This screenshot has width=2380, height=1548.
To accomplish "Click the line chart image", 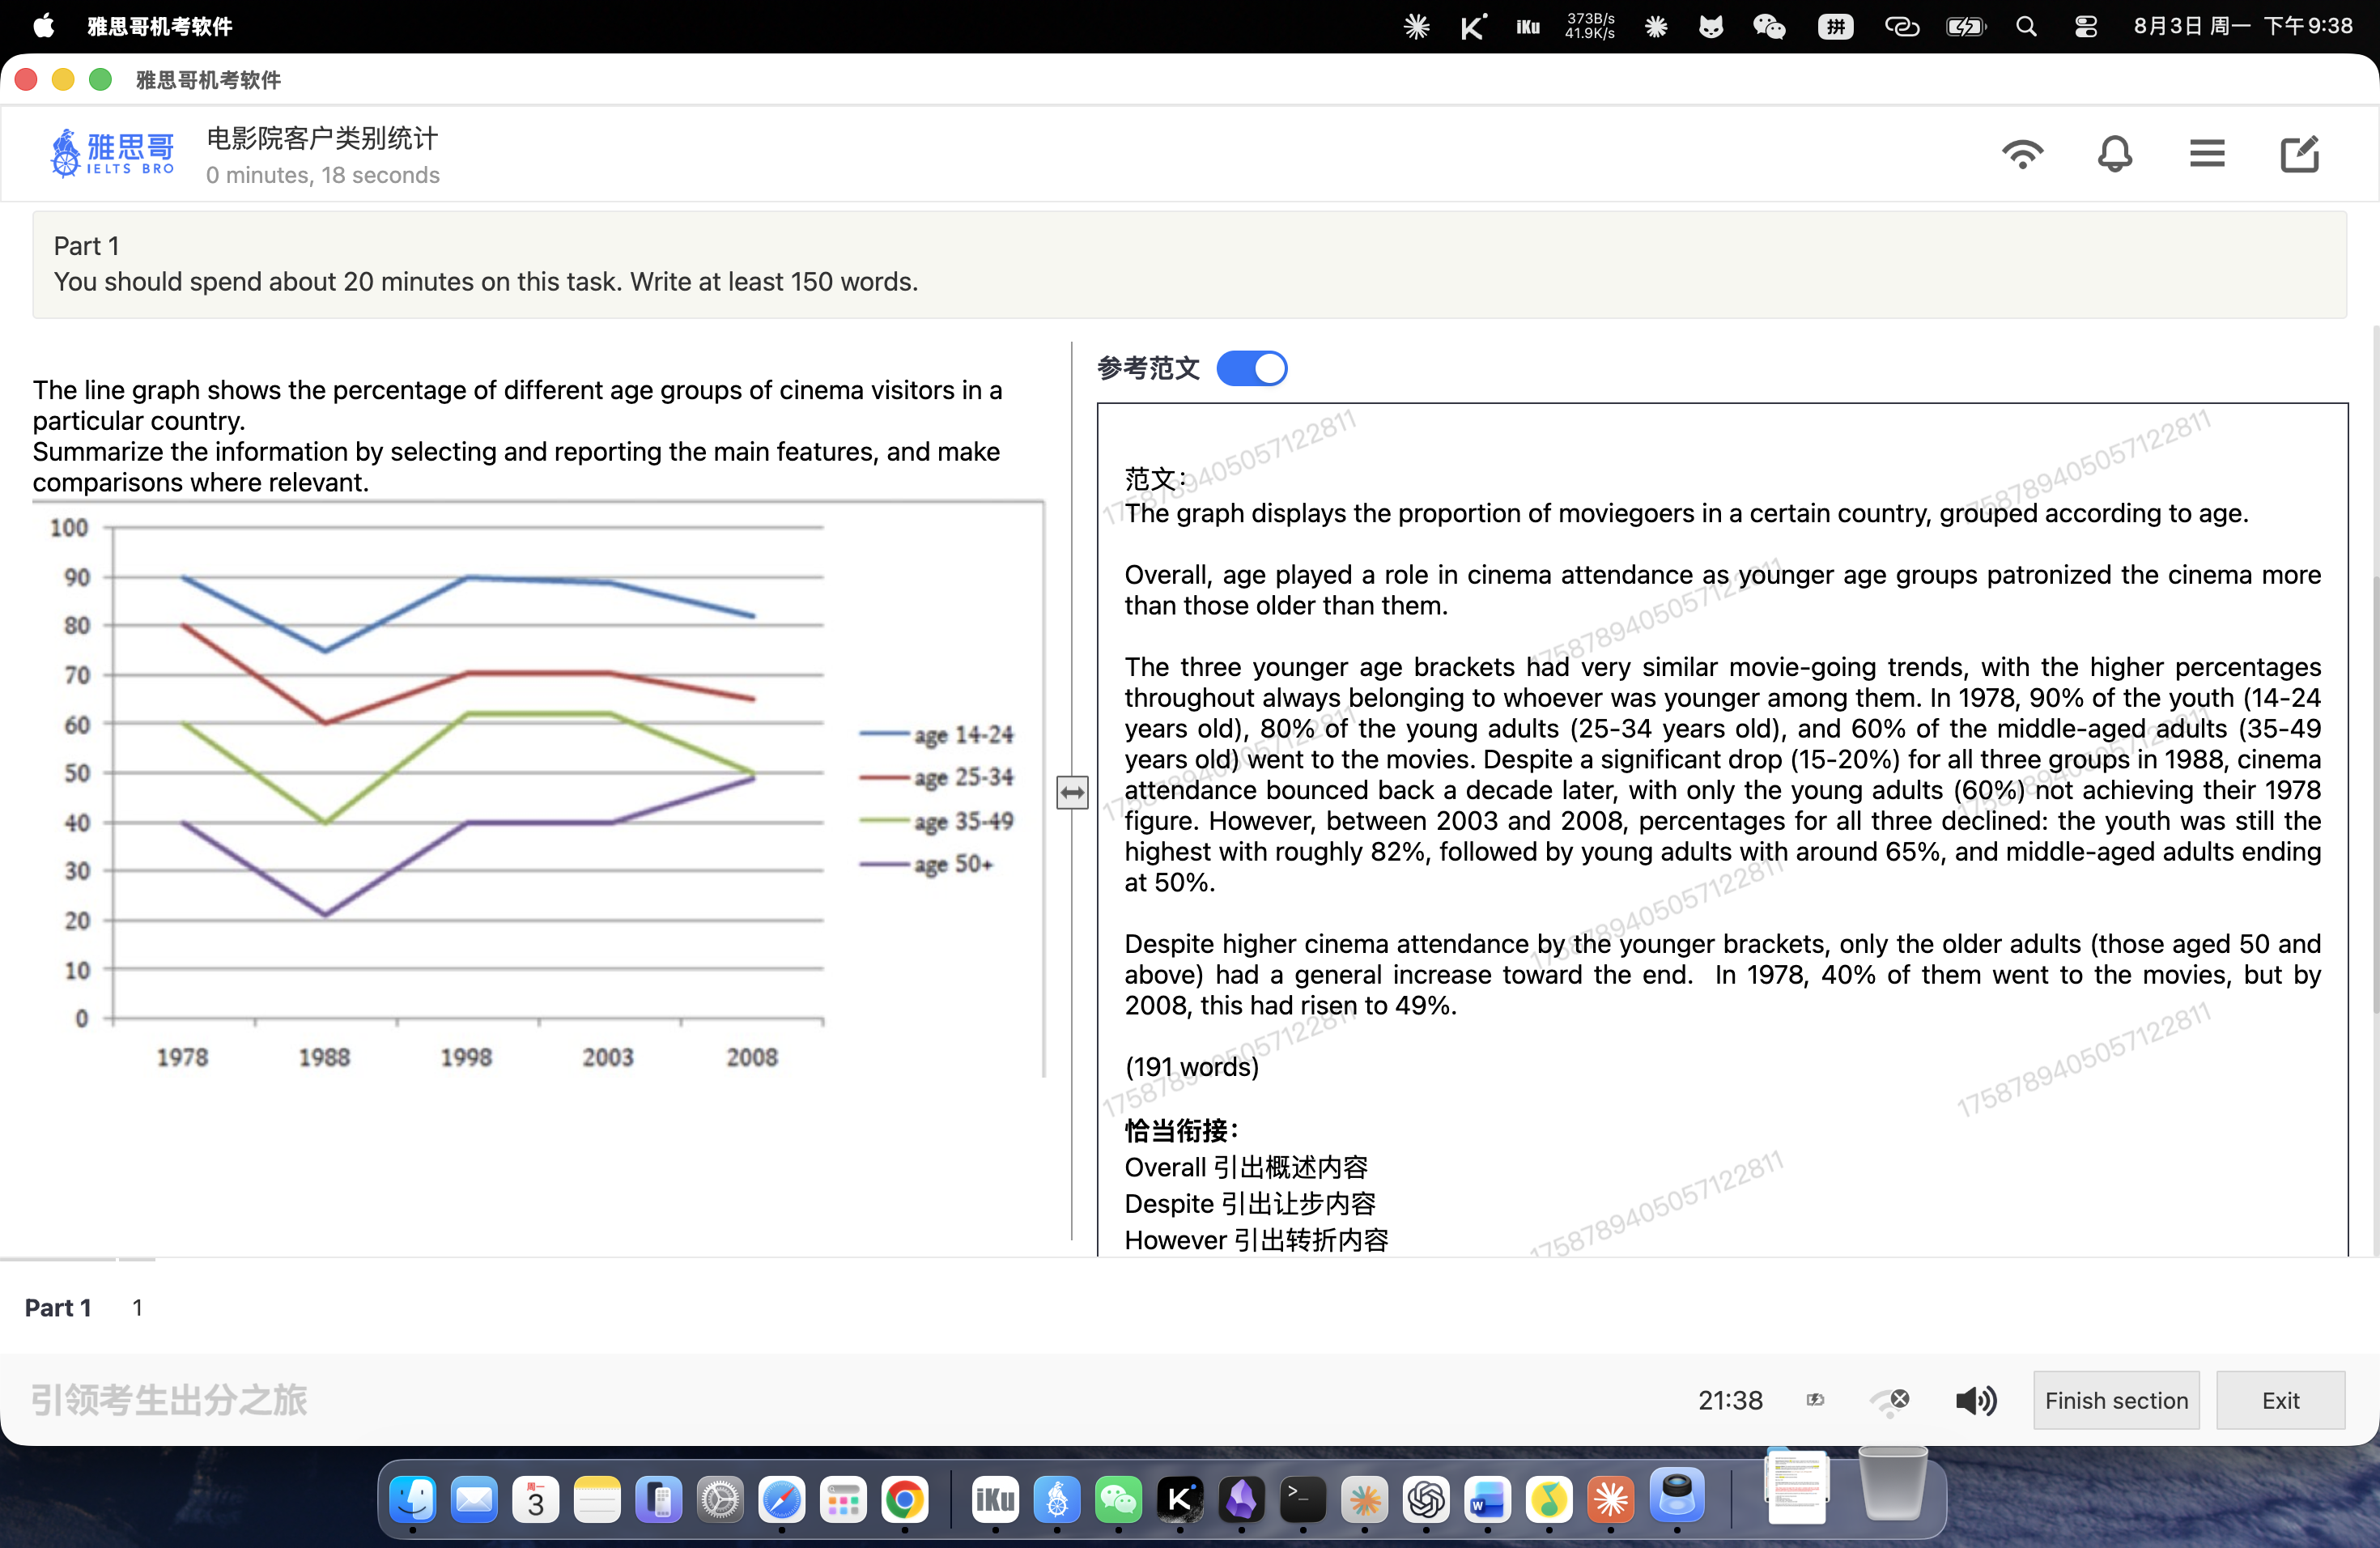I will [538, 789].
